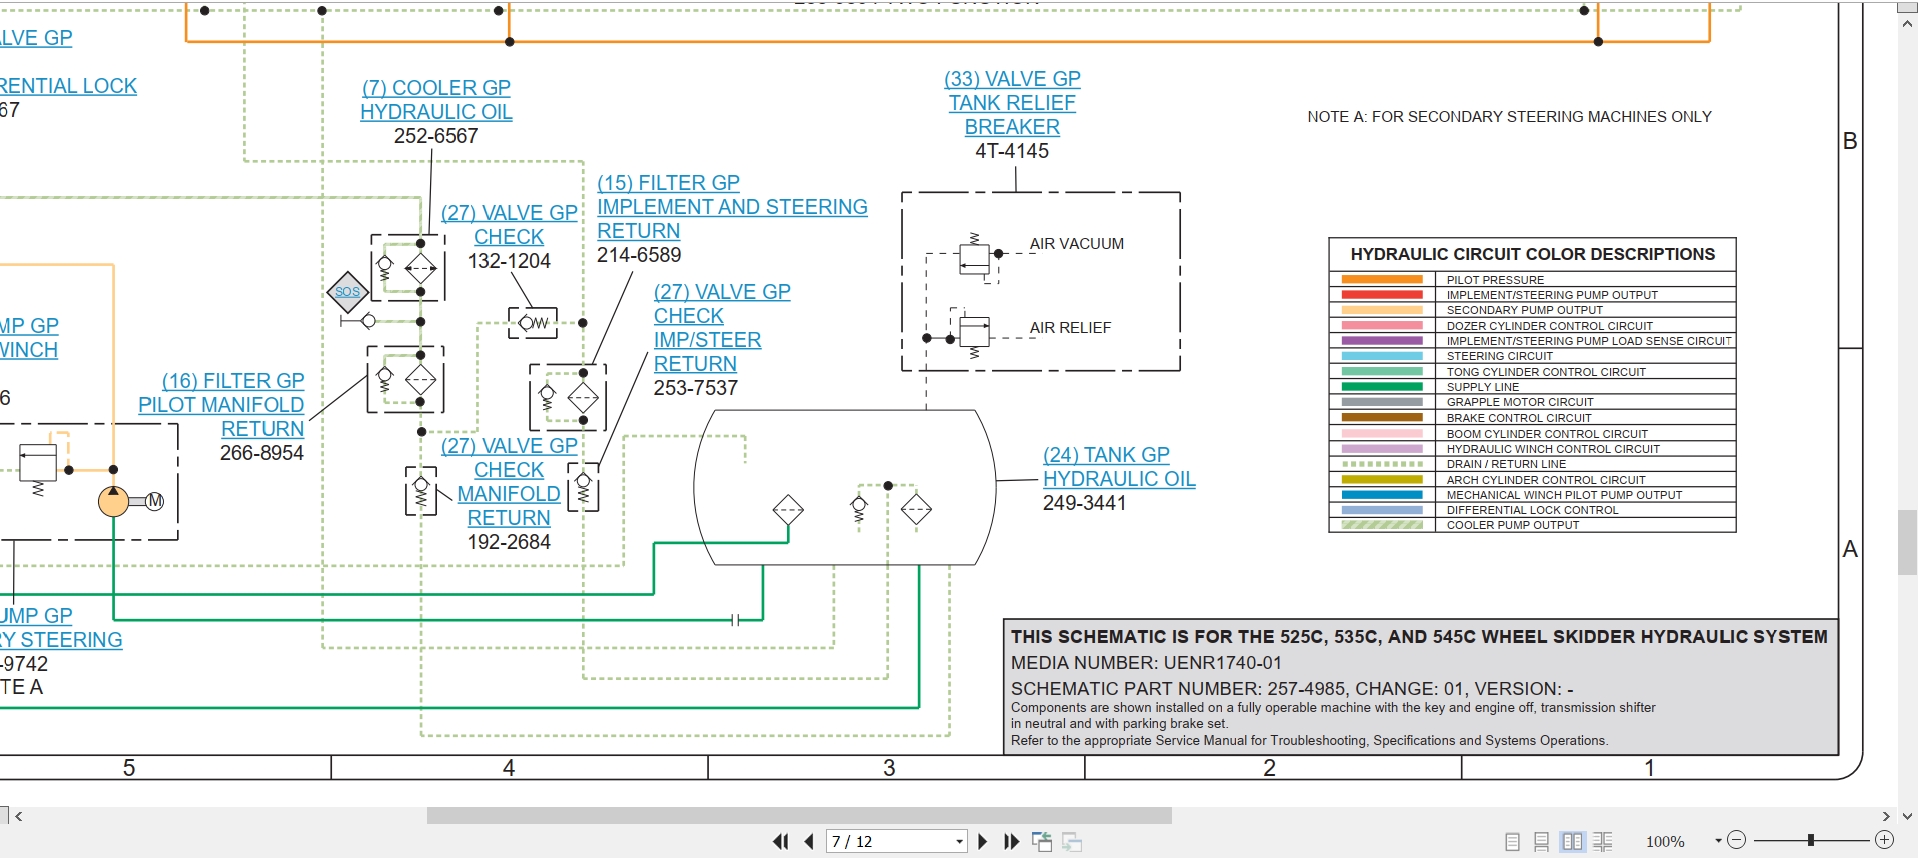Click the 100% zoom percentage value
This screenshot has height=858, width=1918.
[1665, 842]
